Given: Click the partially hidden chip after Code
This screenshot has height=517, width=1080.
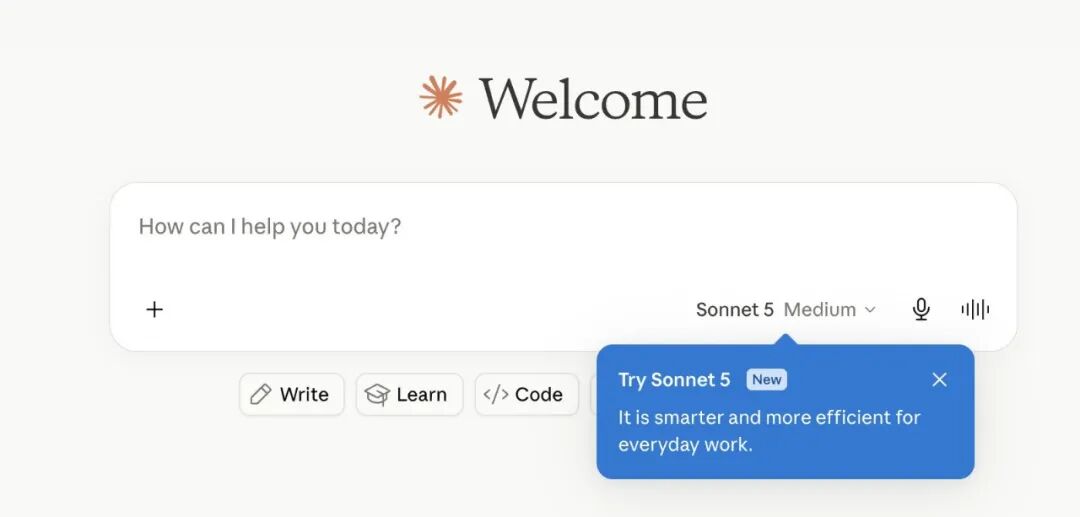Looking at the screenshot, I should (594, 394).
